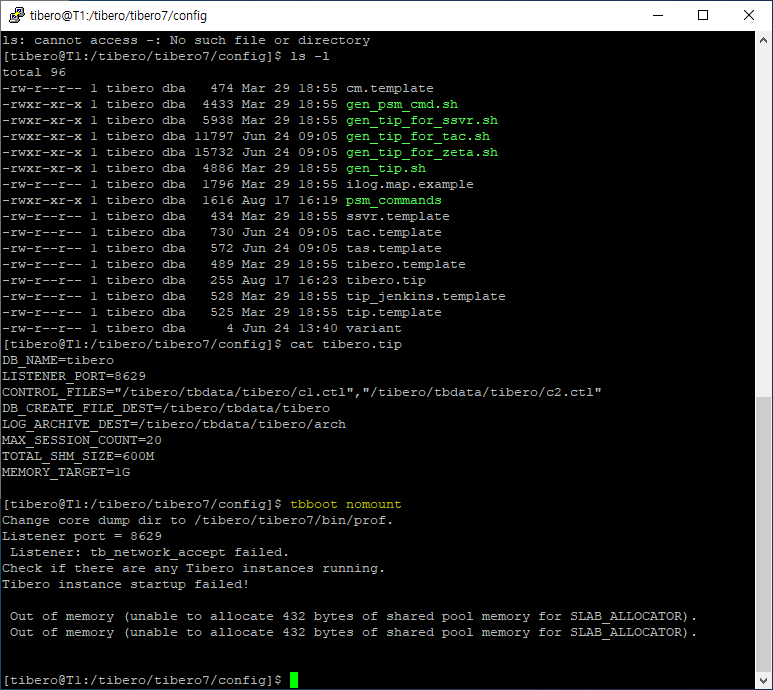Viewport: 773px width, 690px height.
Task: Click the gen_tip_for_zeta.sh file name
Action: pyautogui.click(x=422, y=152)
